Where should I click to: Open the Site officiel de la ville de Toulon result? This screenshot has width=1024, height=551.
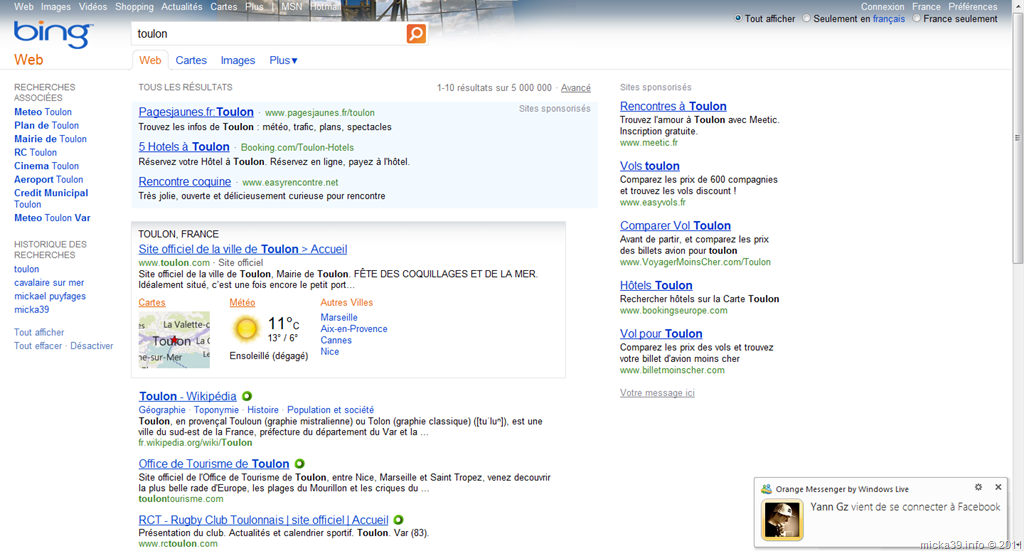click(x=243, y=249)
